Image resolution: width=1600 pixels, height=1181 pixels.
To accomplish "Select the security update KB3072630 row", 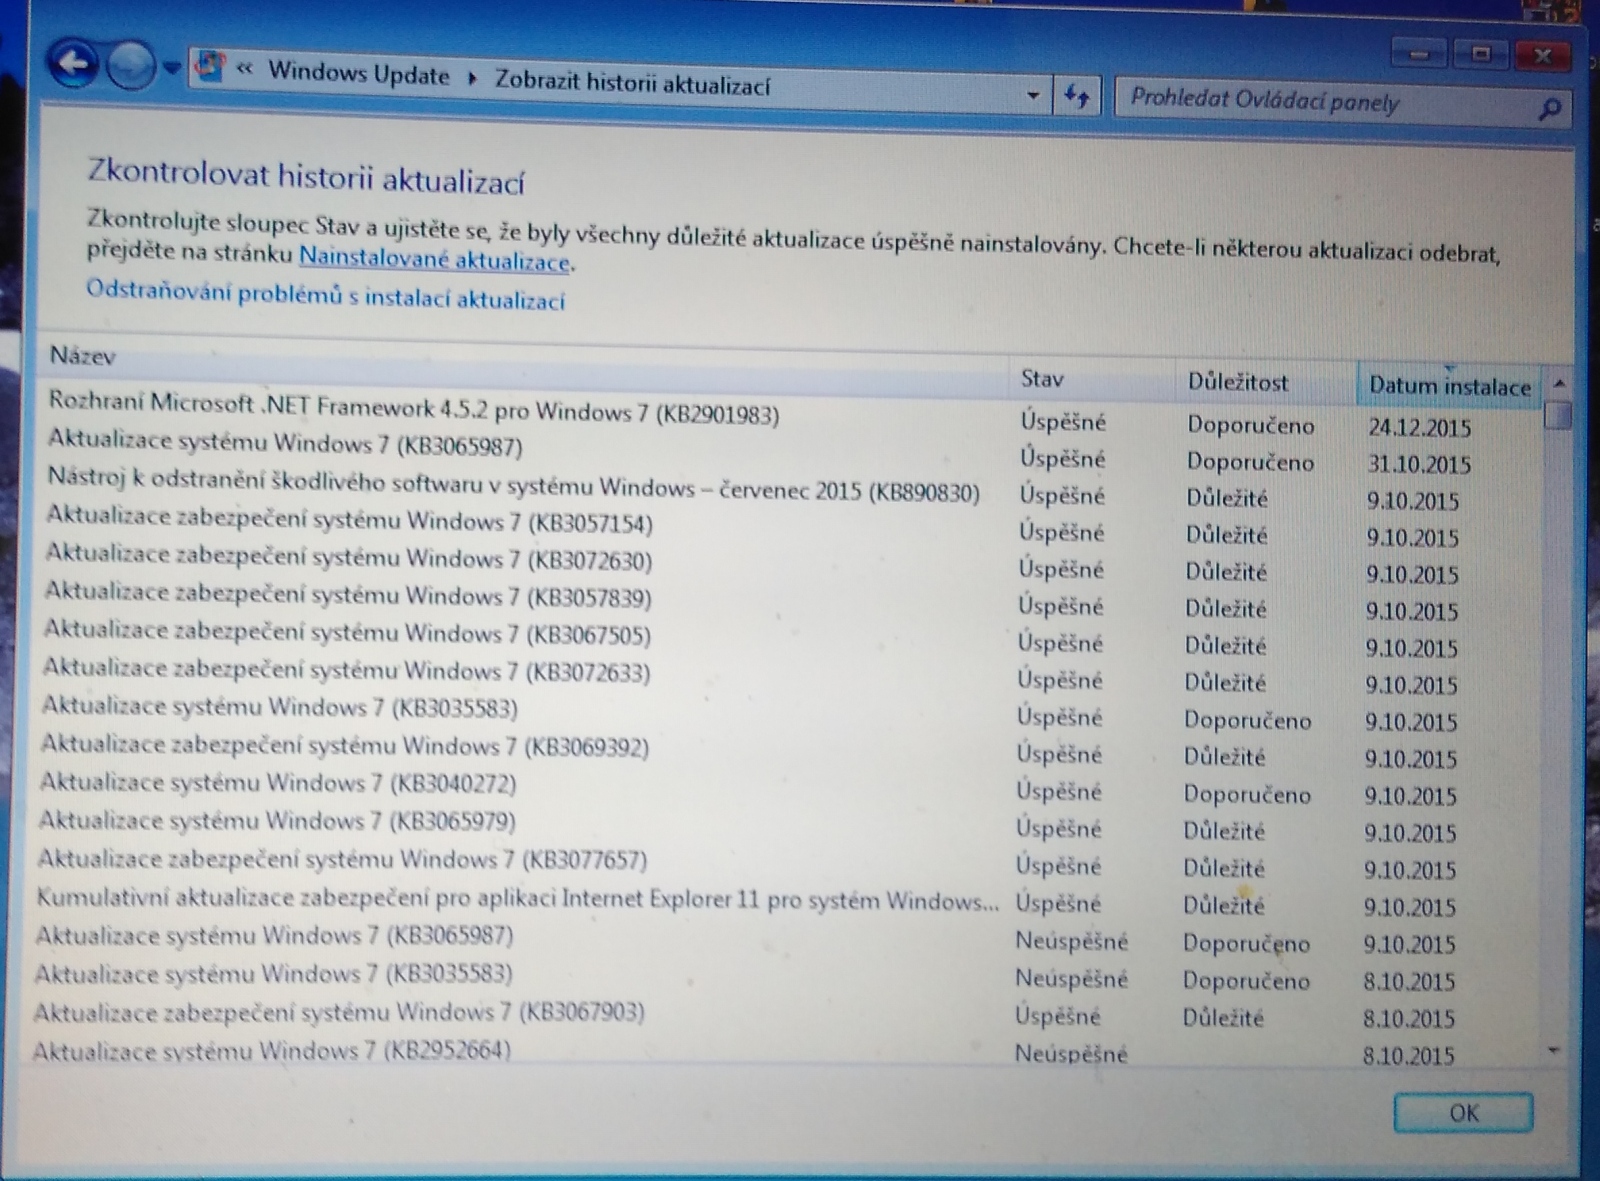I will 789,564.
